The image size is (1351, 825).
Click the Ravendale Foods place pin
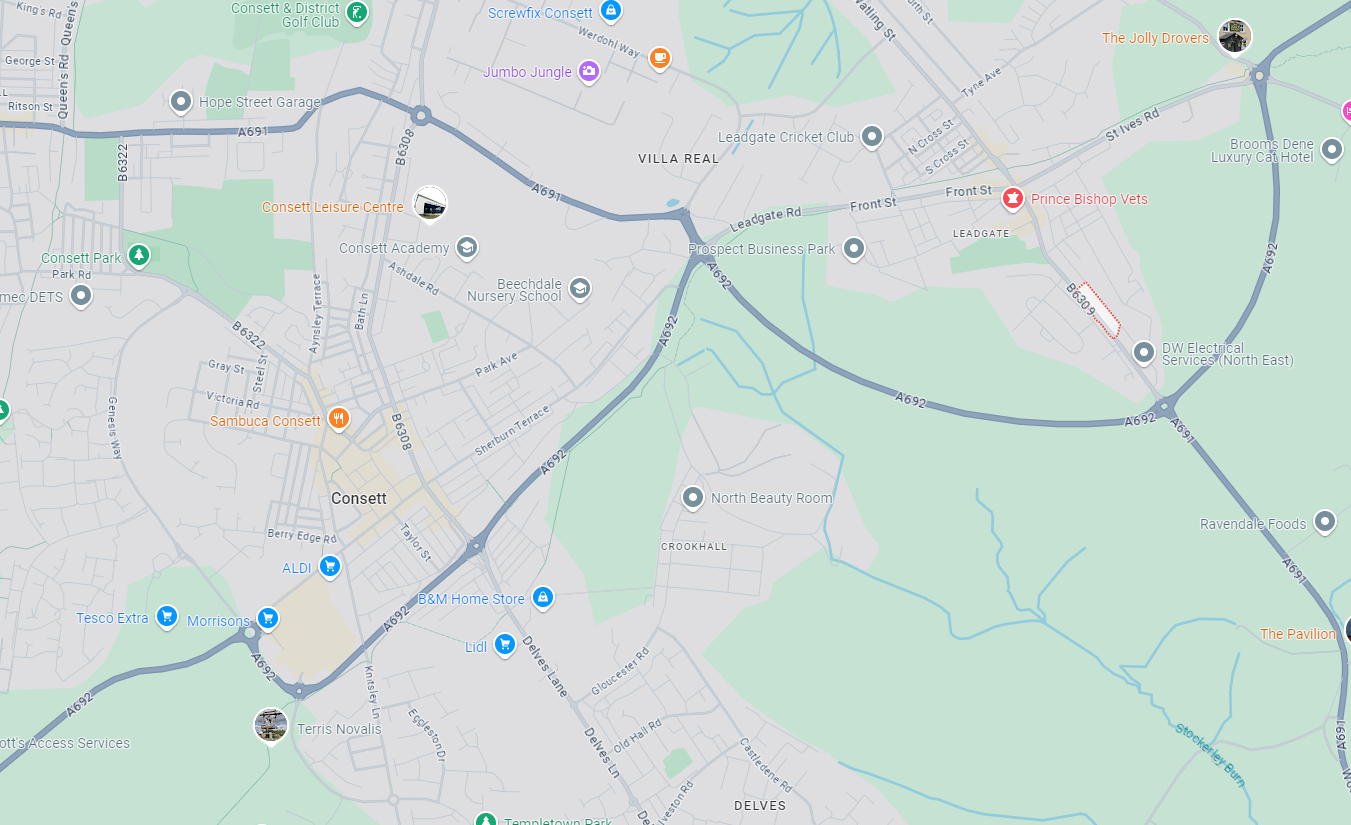1325,521
